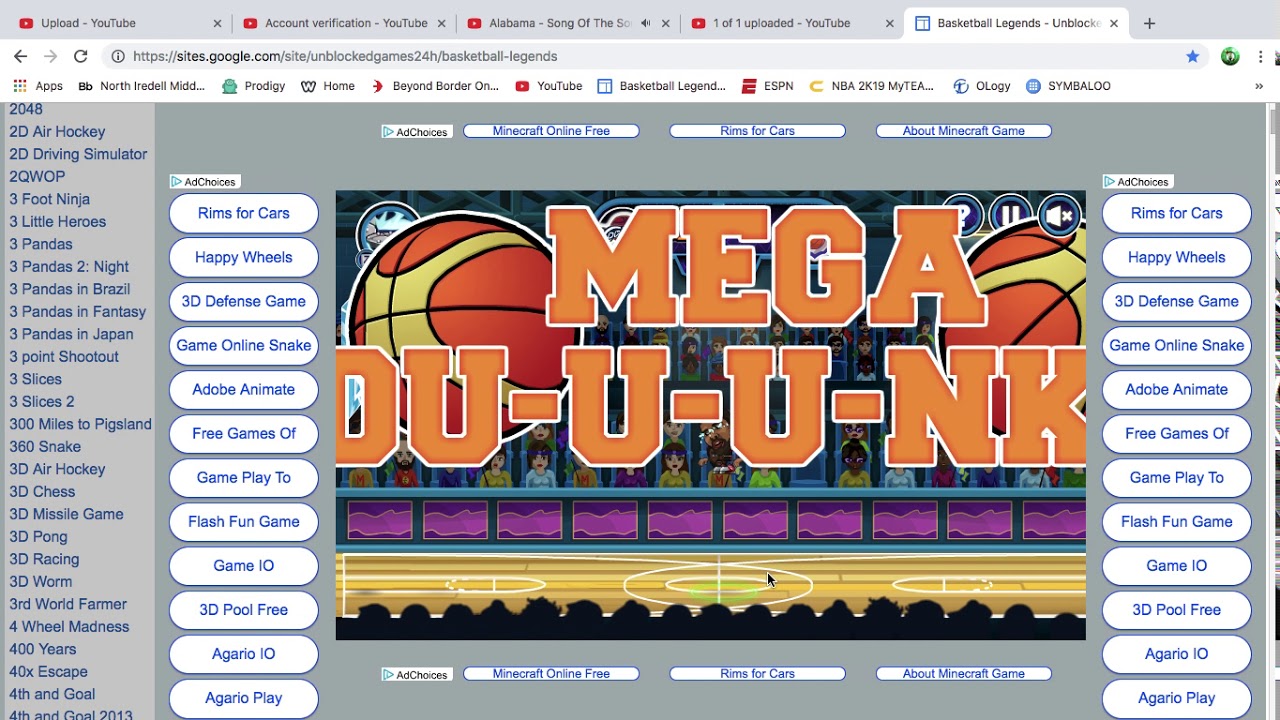Image resolution: width=1280 pixels, height=720 pixels.
Task: Open NBA 2K19 MyTEA... bookmark
Action: coord(871,86)
